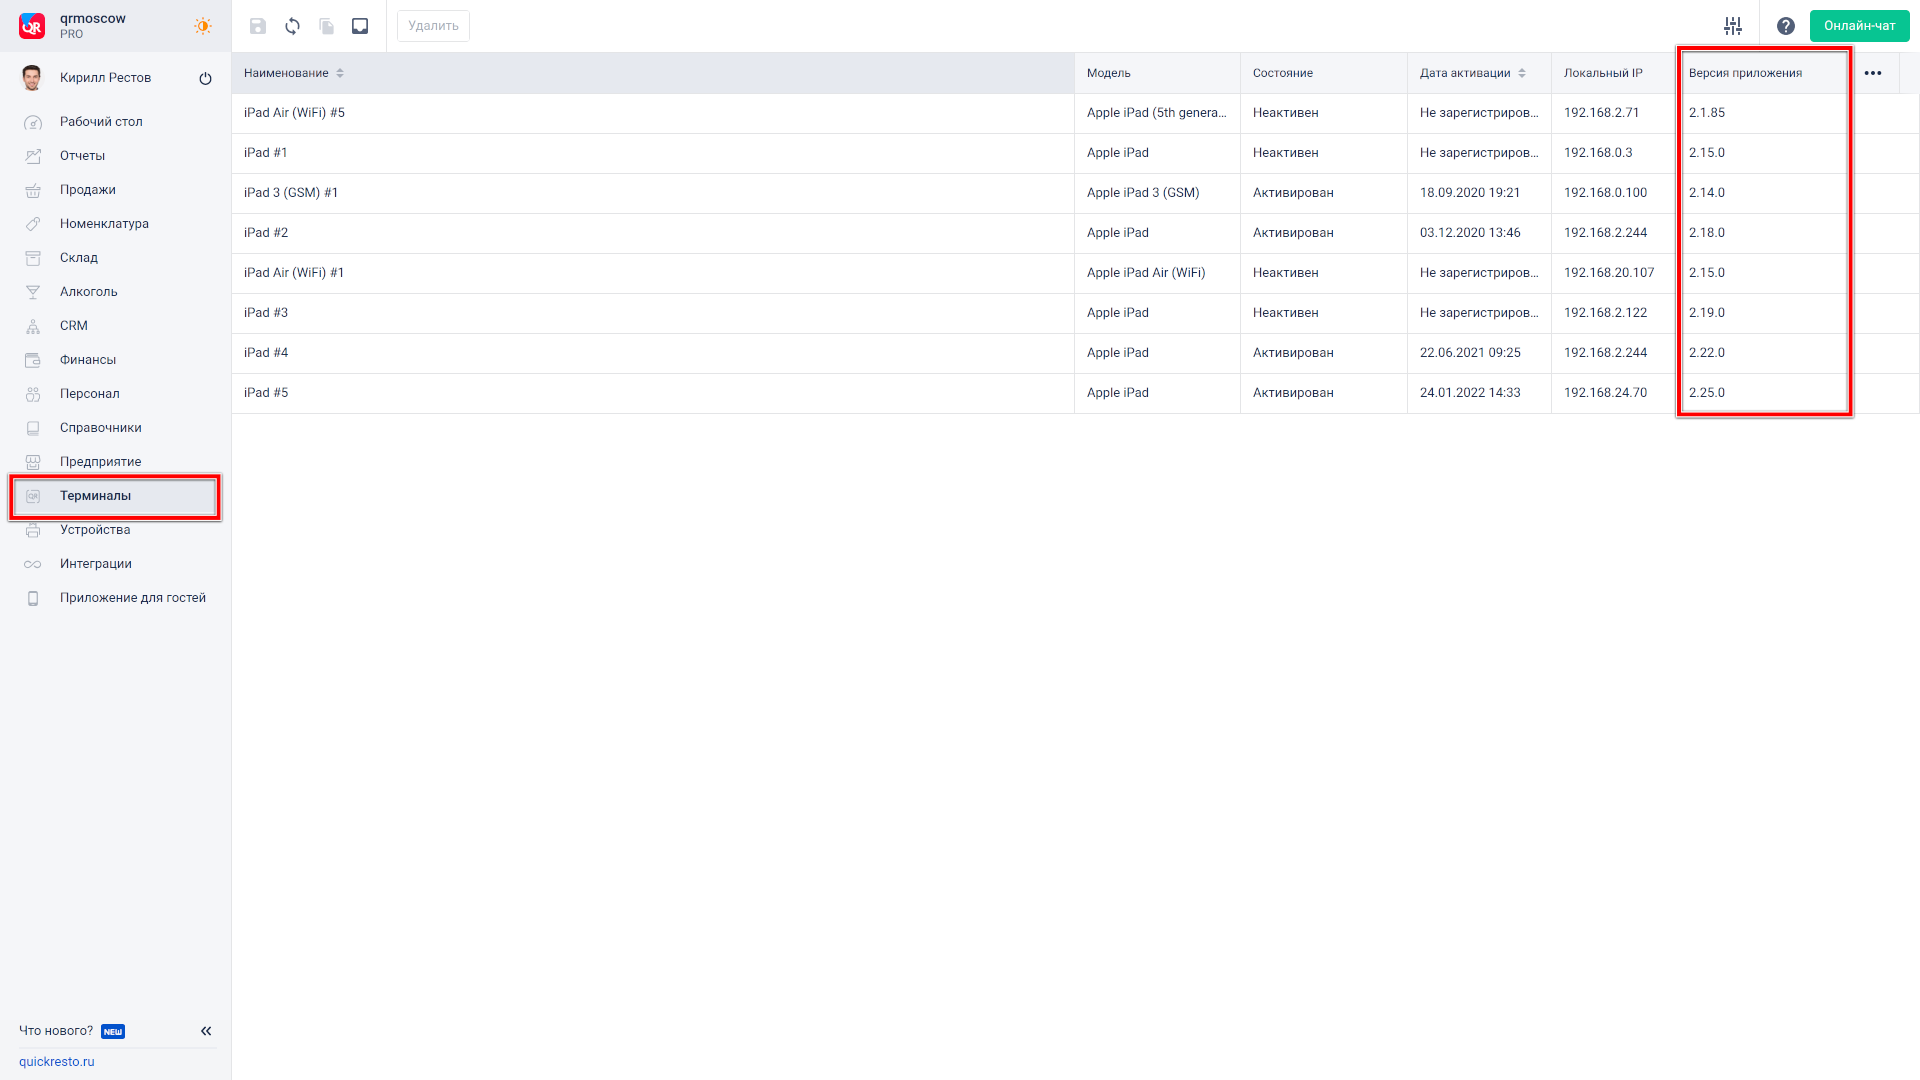Click the logout power icon
Screen dimensions: 1920x1080
pyautogui.click(x=205, y=78)
